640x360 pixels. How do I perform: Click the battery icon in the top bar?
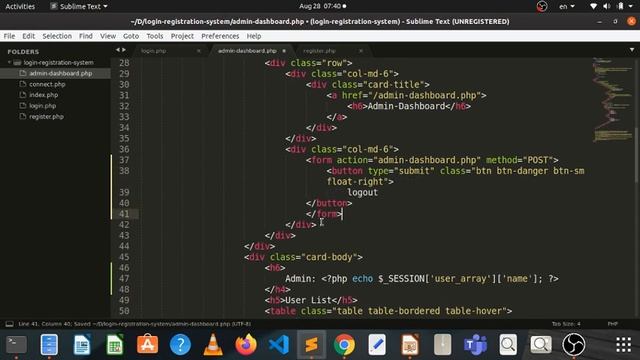coord(620,6)
